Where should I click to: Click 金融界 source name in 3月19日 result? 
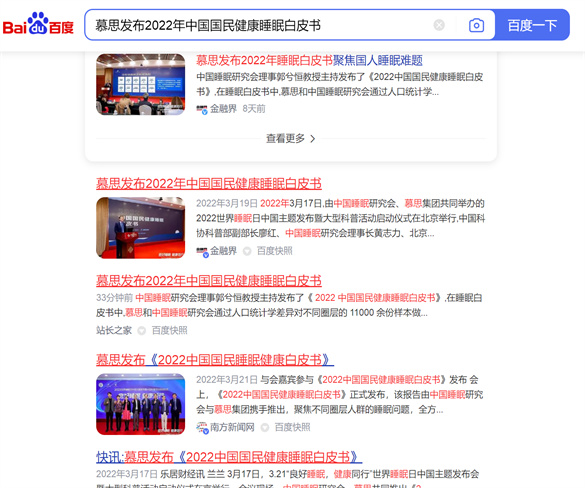(x=223, y=251)
